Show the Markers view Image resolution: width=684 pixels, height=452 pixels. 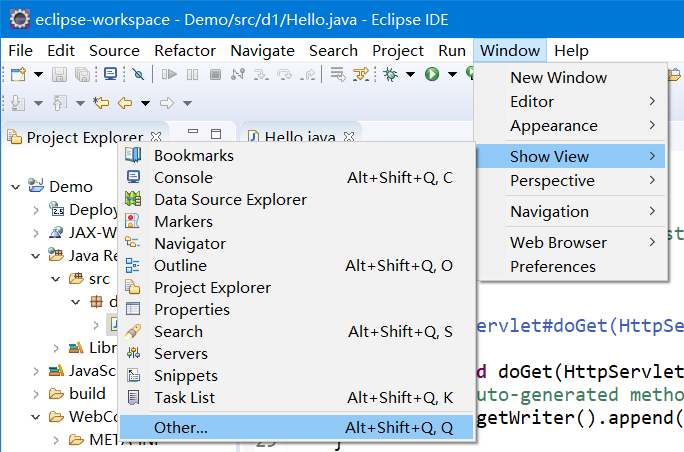(x=297, y=222)
